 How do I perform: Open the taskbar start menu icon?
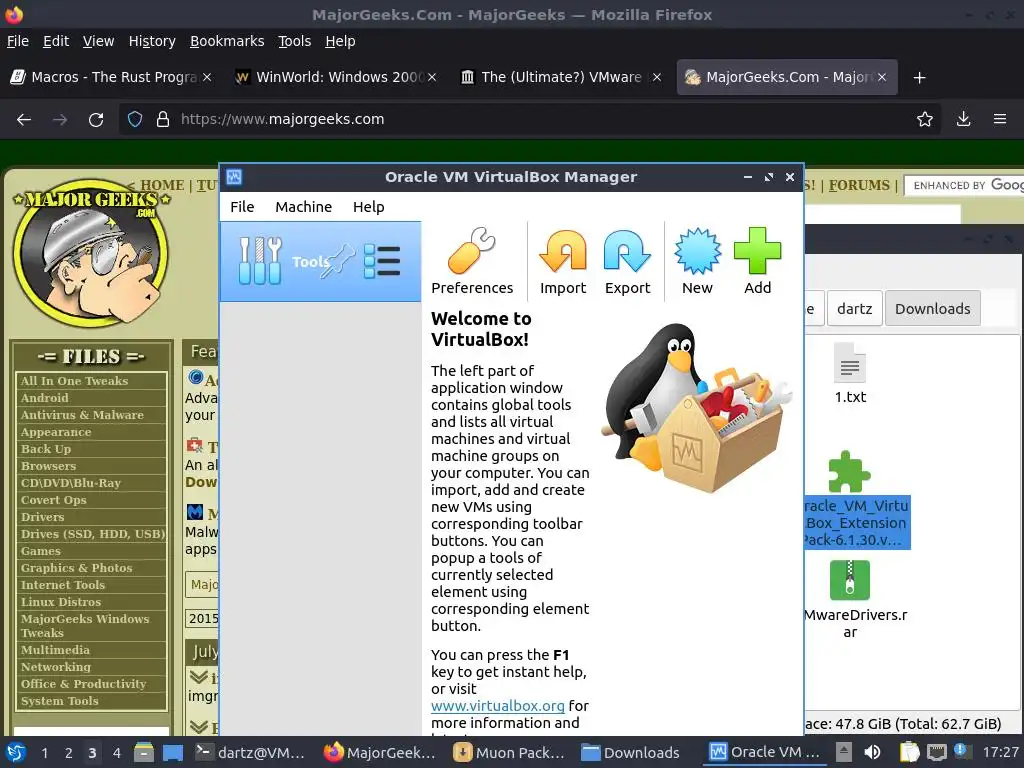coord(16,752)
